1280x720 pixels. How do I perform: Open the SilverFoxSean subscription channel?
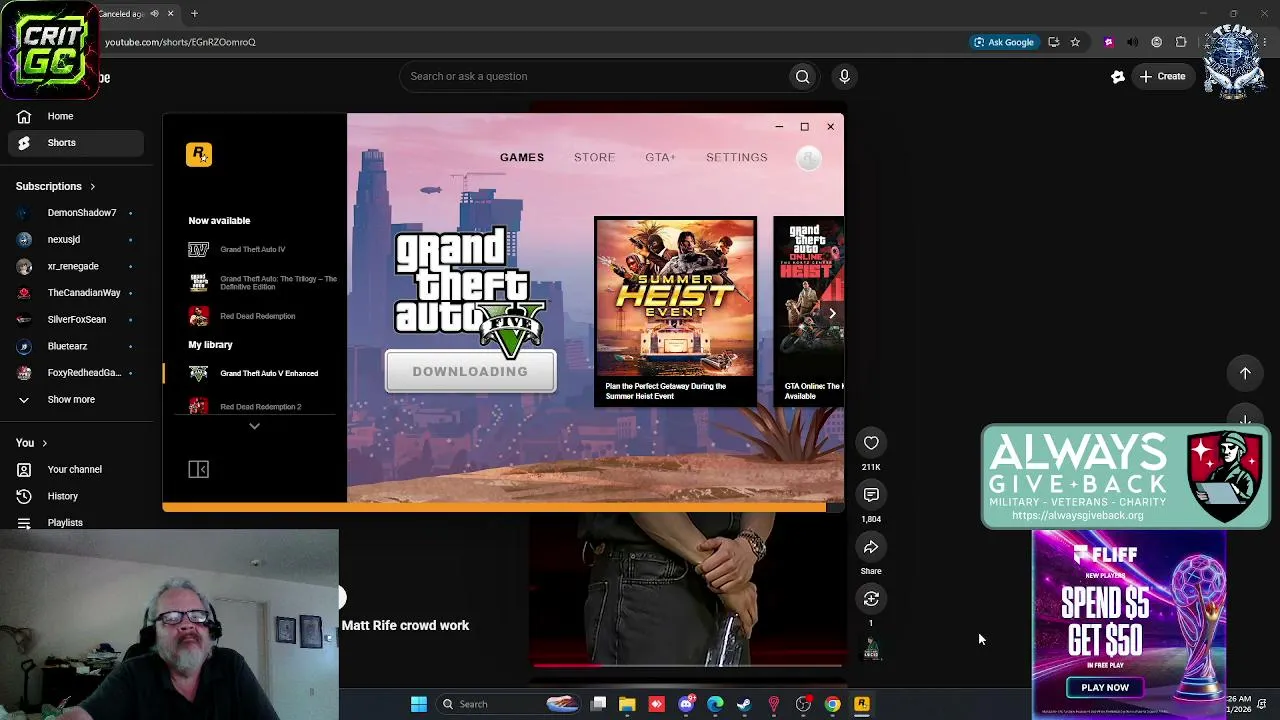tap(76, 320)
